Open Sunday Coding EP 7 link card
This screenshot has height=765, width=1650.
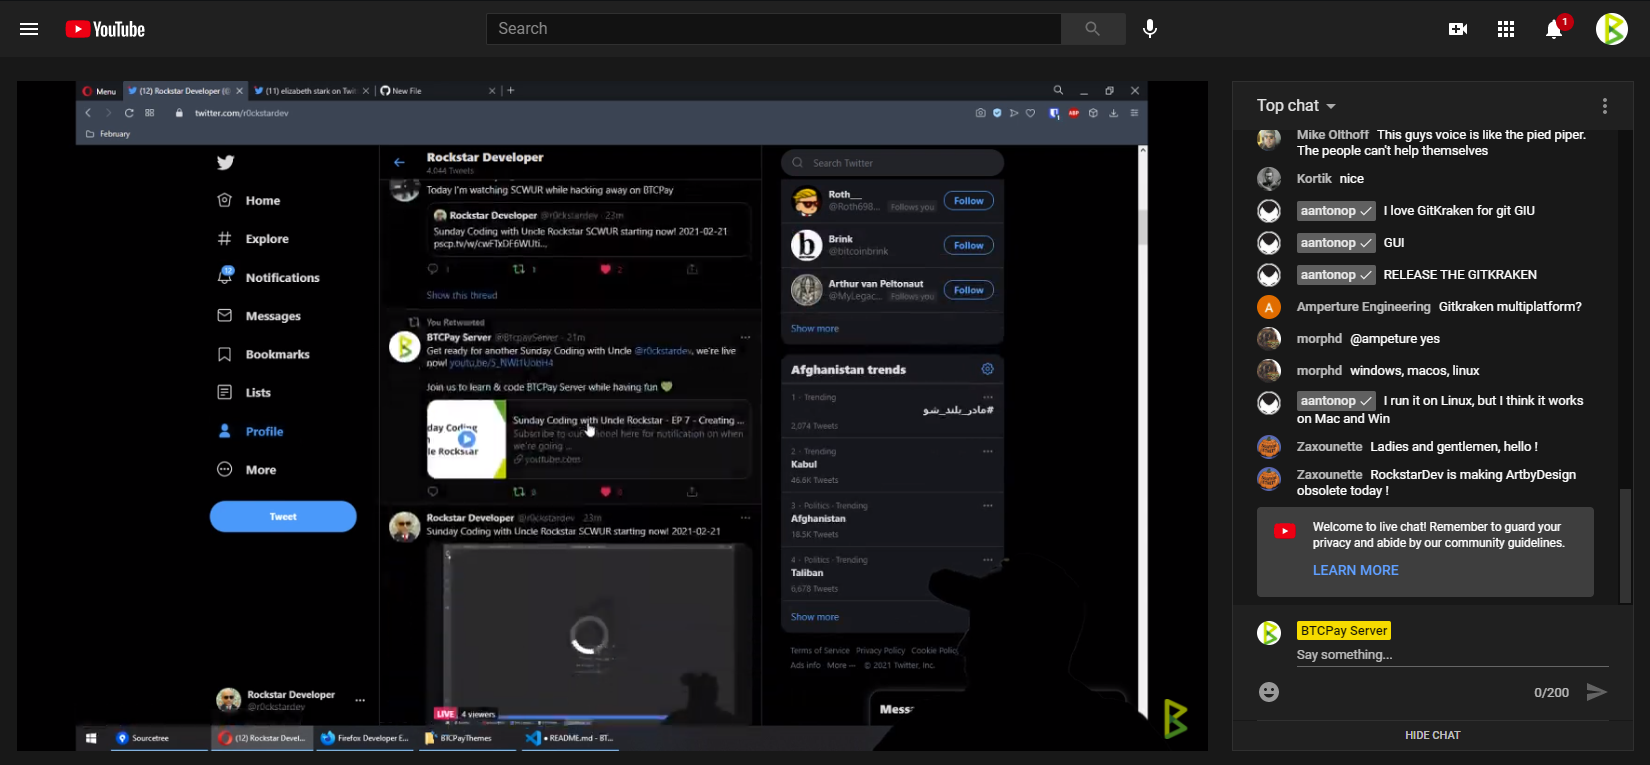[588, 439]
